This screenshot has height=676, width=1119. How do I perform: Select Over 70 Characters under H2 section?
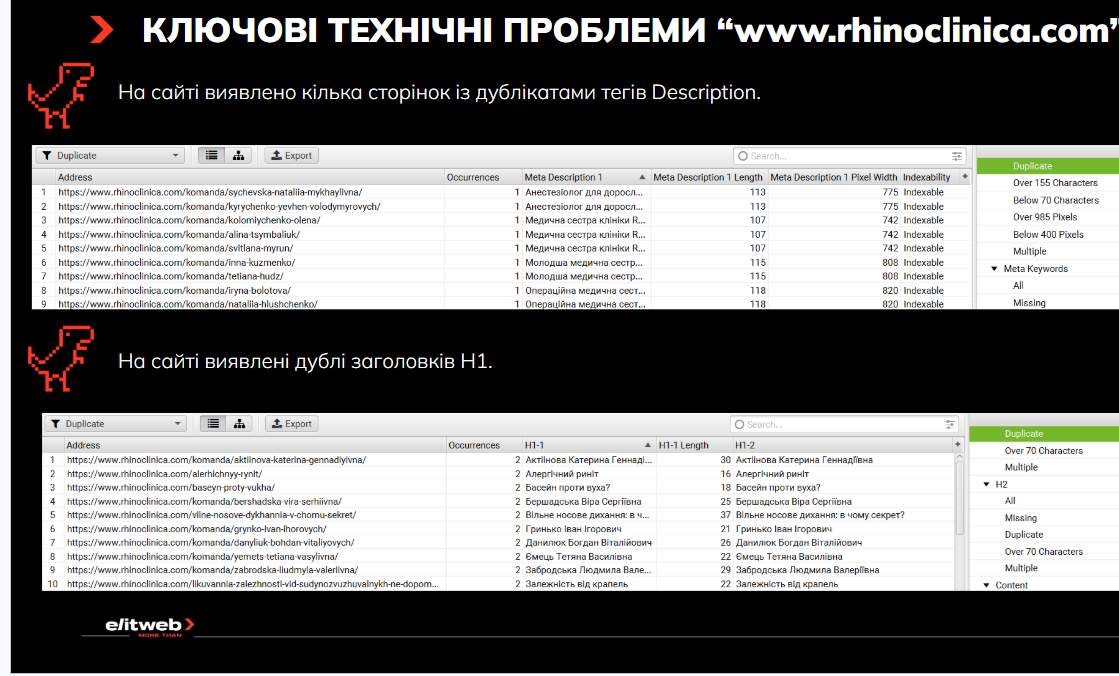tap(1043, 552)
